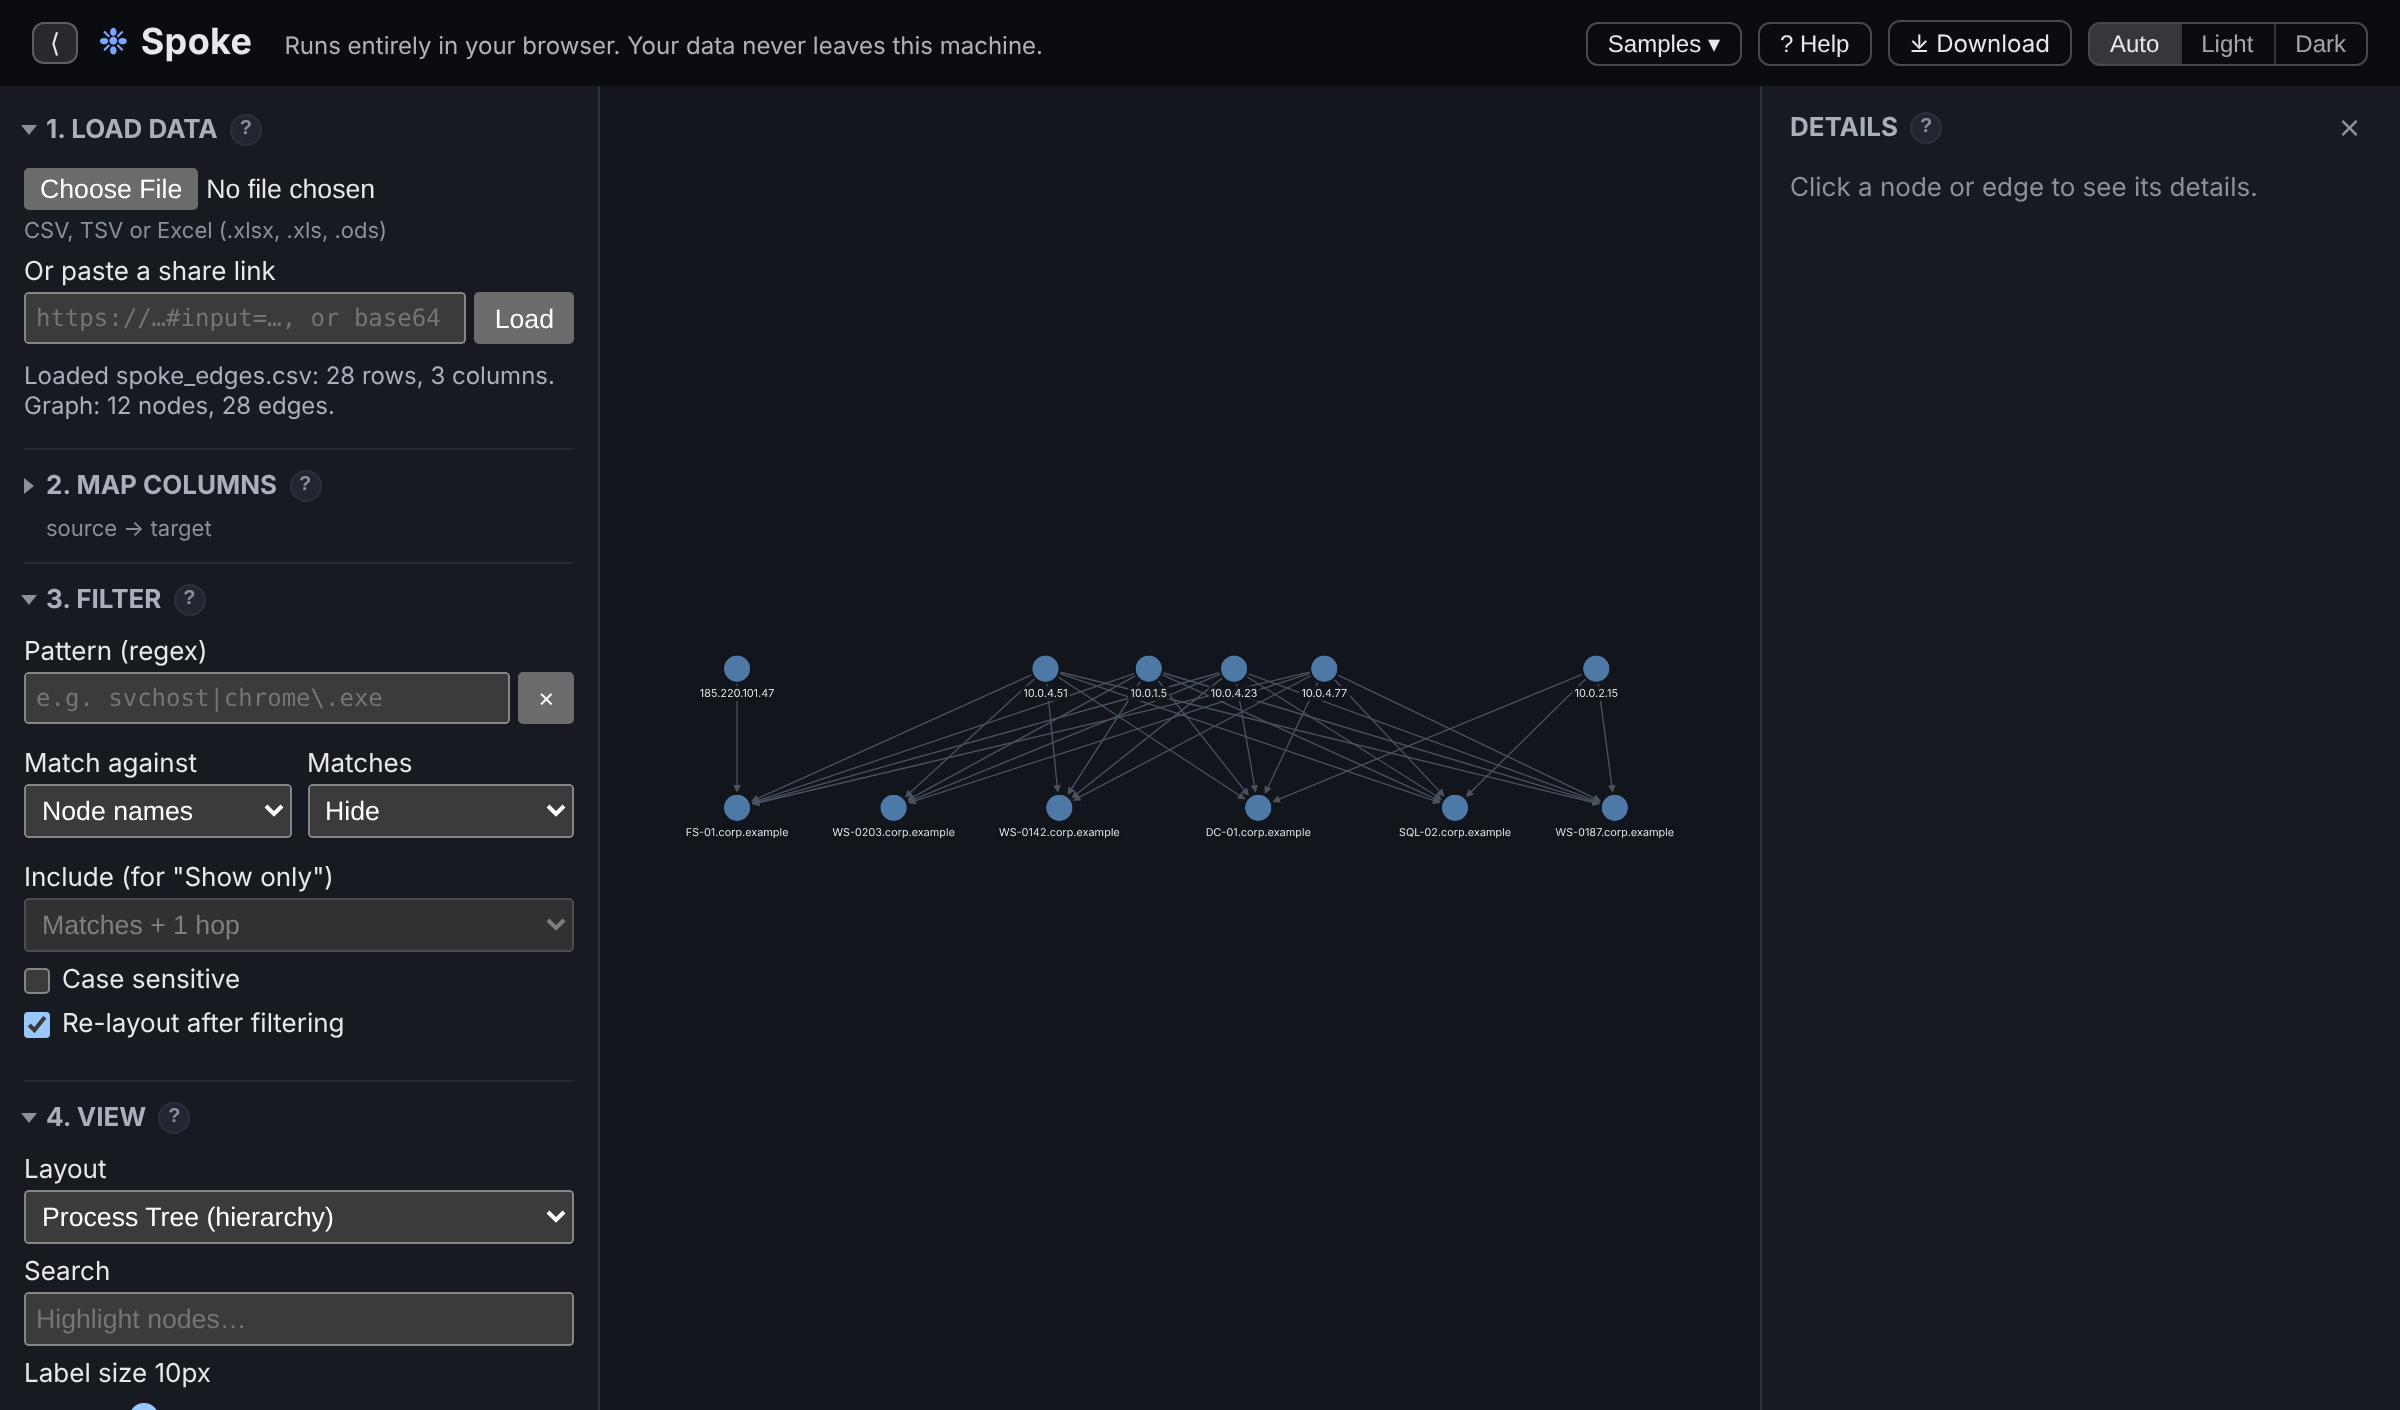Click the Highlight nodes search field
2400x1410 pixels.
tap(299, 1319)
